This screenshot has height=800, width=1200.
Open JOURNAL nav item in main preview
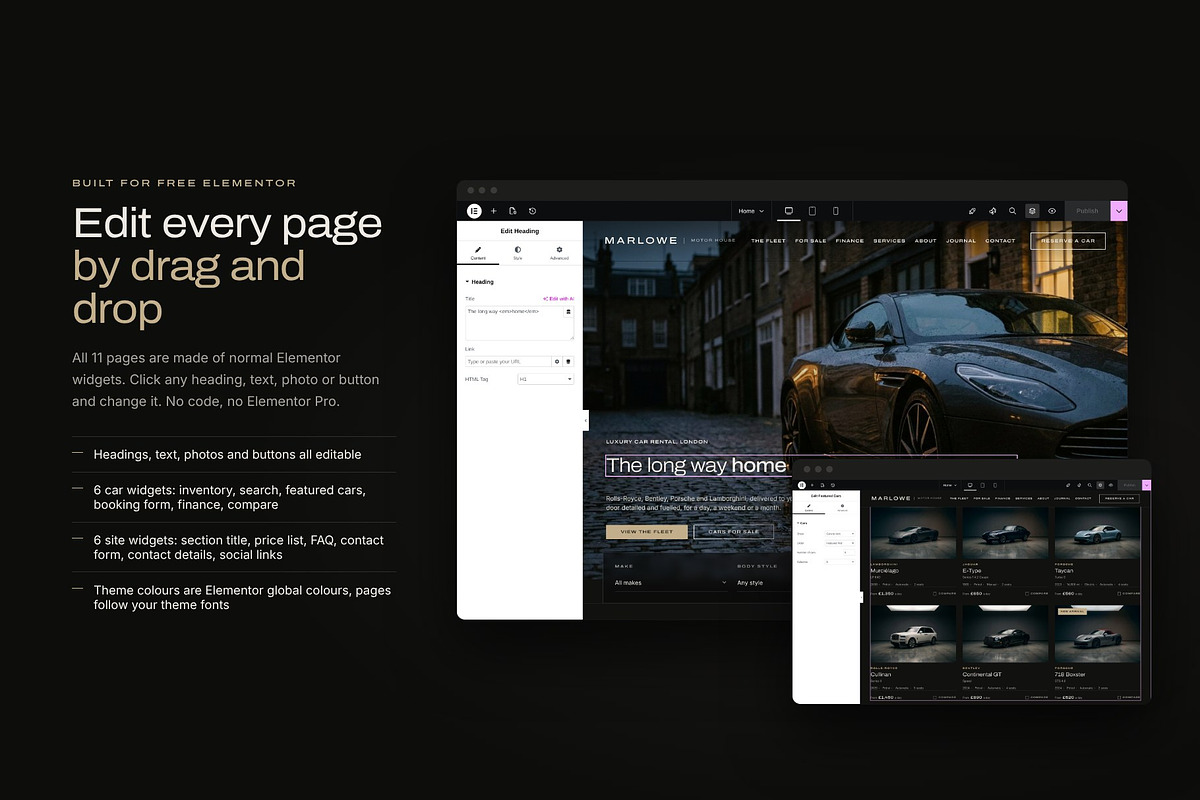click(x=961, y=241)
